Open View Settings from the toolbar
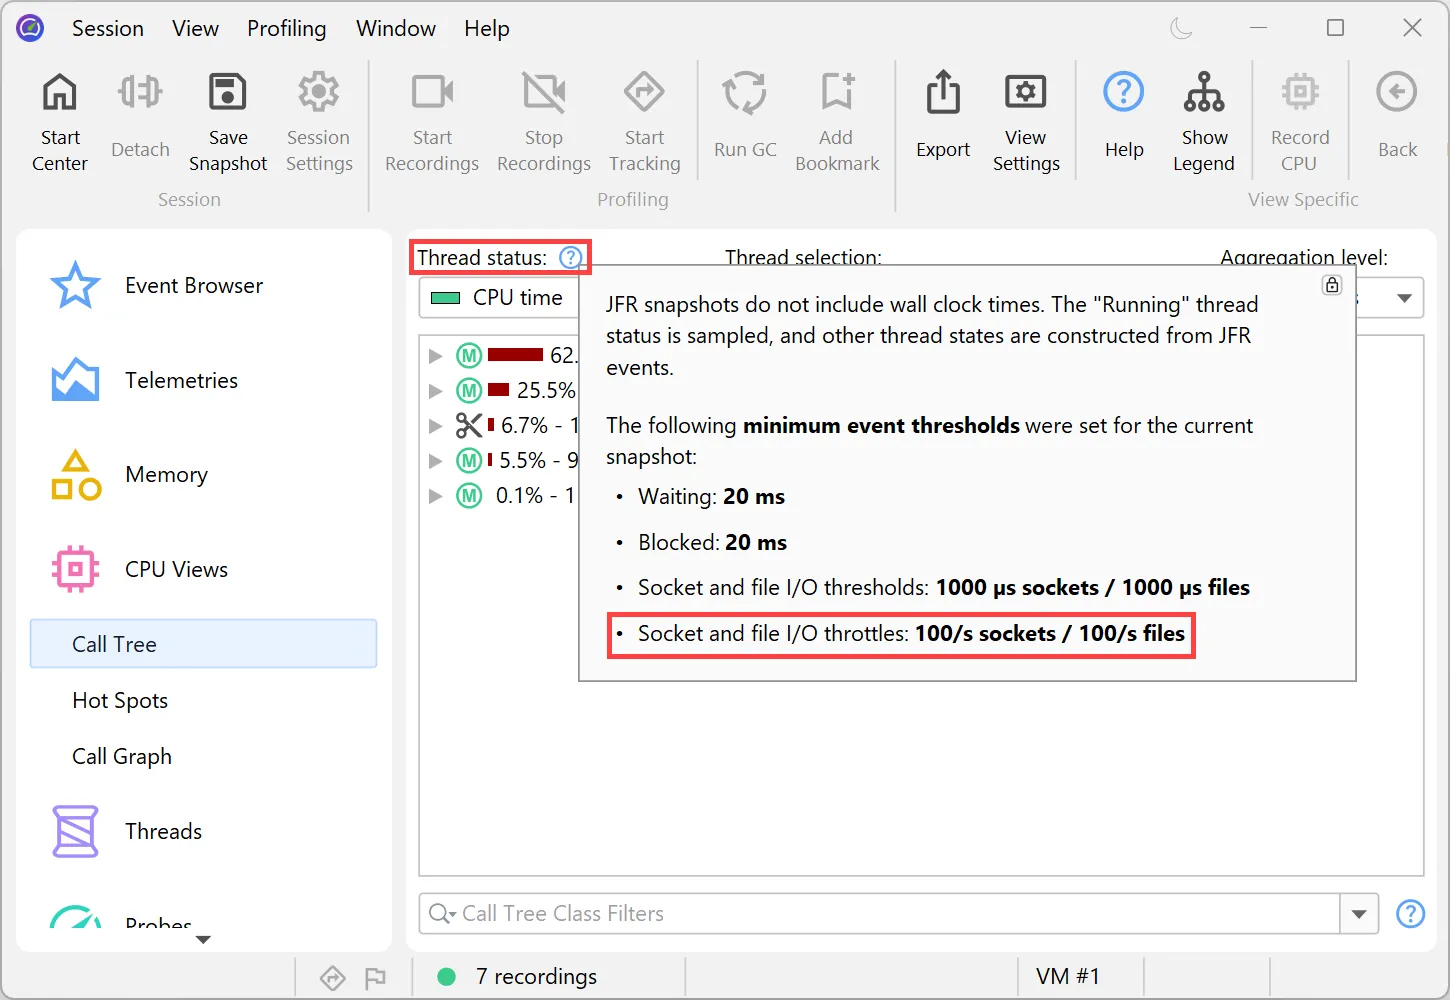Screen dimensions: 1450x1000 [1025, 93]
